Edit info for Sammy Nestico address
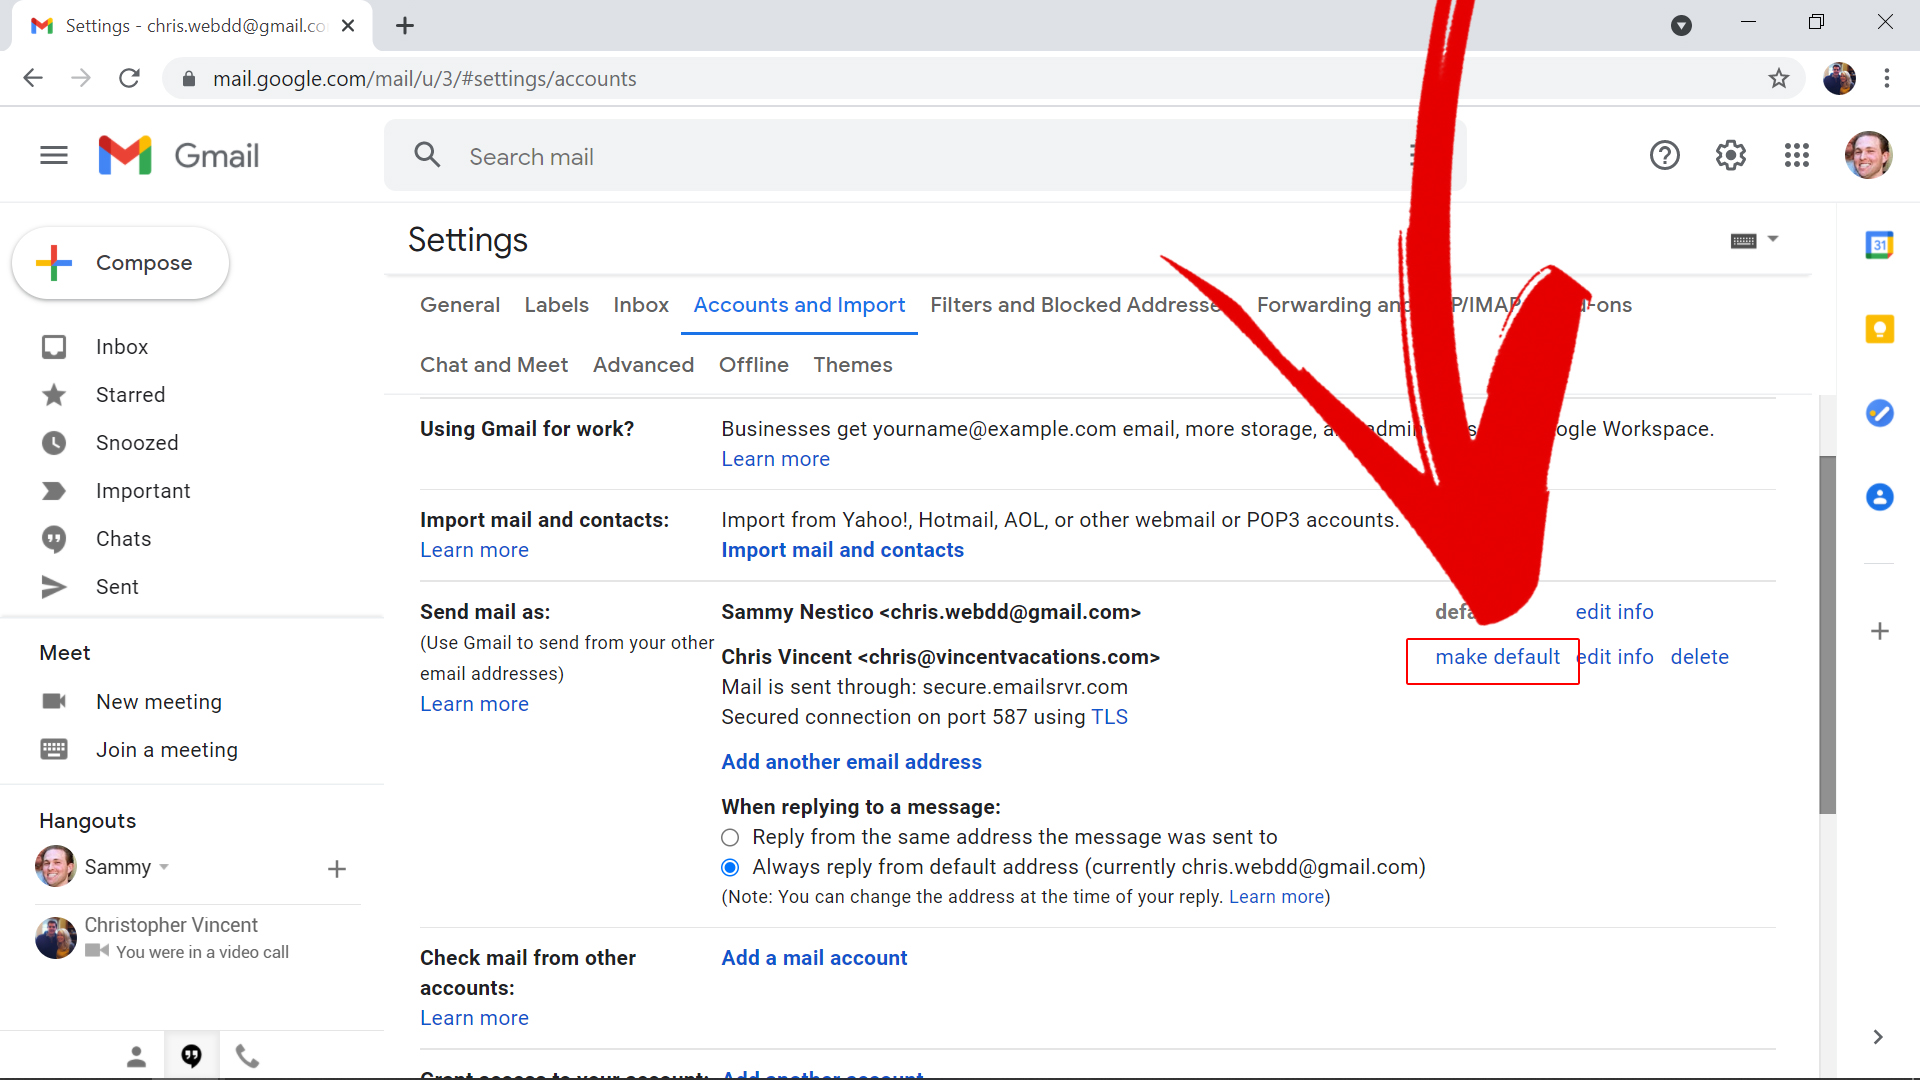 click(1614, 612)
